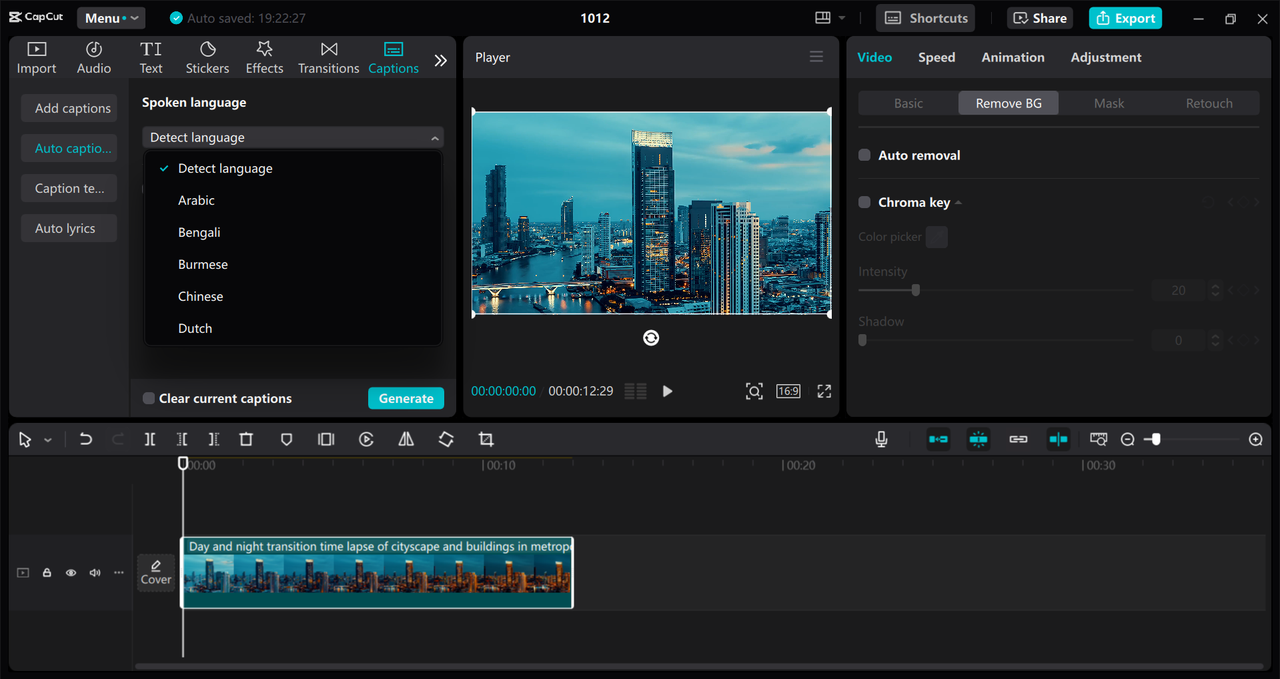The height and width of the screenshot is (679, 1280).
Task: Switch to the Audio tab
Action: (94, 58)
